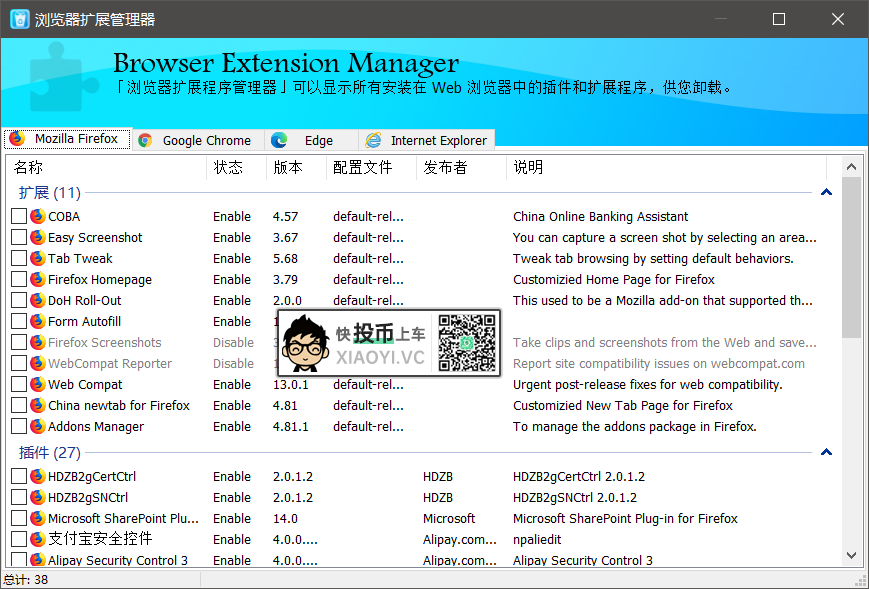Click the Chrome logo on the Google Chrome tab

click(145, 140)
